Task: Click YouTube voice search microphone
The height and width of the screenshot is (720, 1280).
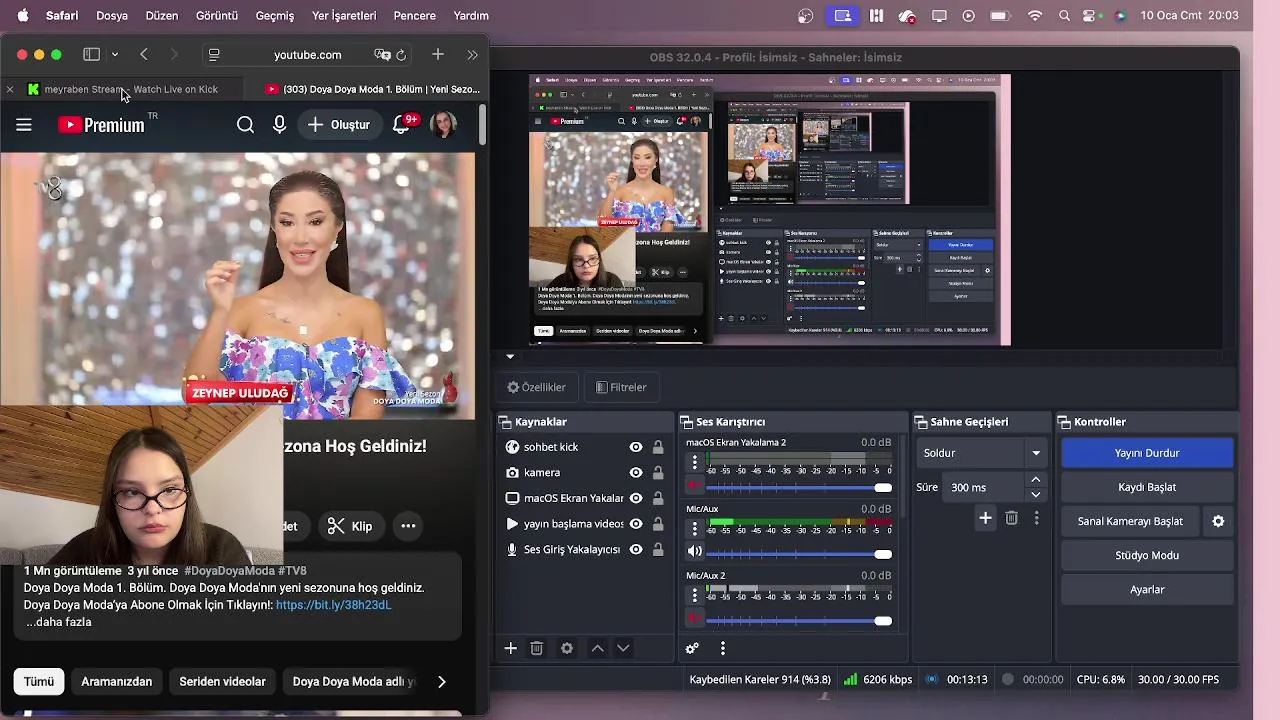Action: (x=279, y=125)
